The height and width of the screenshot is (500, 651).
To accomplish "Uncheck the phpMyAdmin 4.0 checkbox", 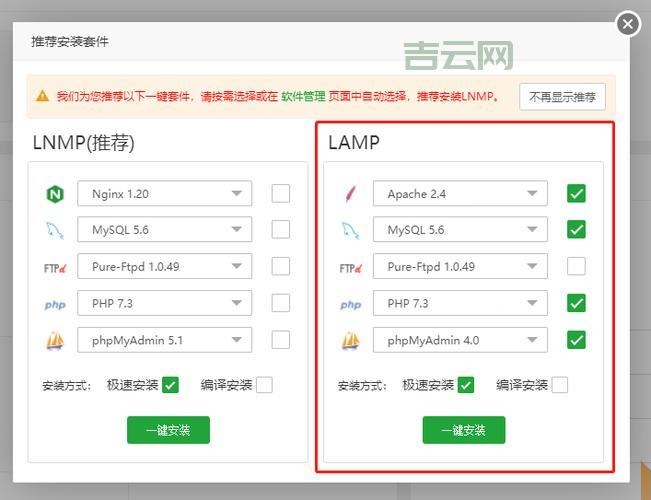I will pyautogui.click(x=576, y=340).
